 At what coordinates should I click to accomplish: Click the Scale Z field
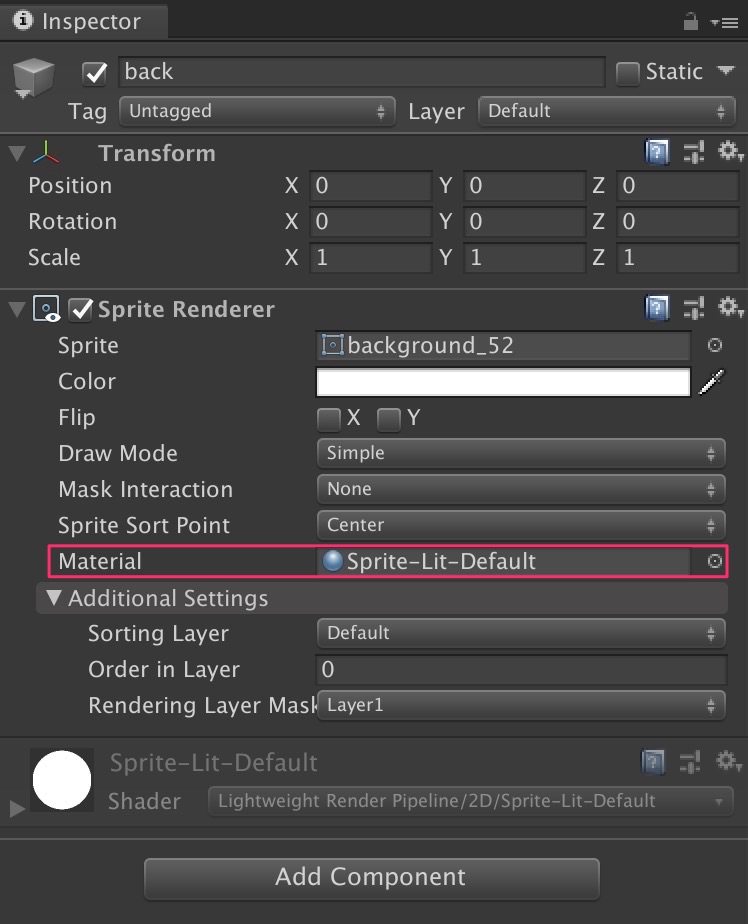678,258
